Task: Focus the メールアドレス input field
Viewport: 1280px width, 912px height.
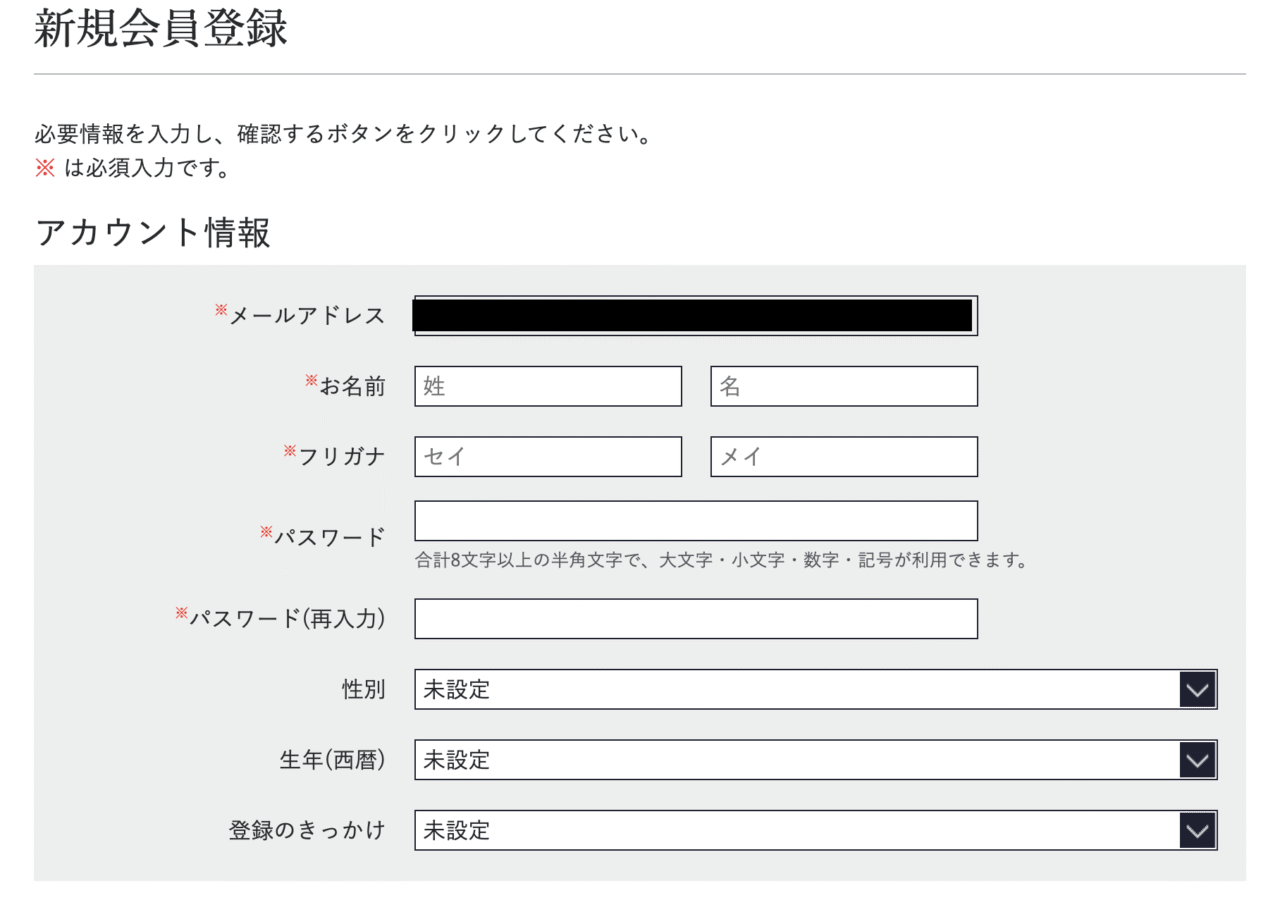Action: pyautogui.click(x=696, y=316)
